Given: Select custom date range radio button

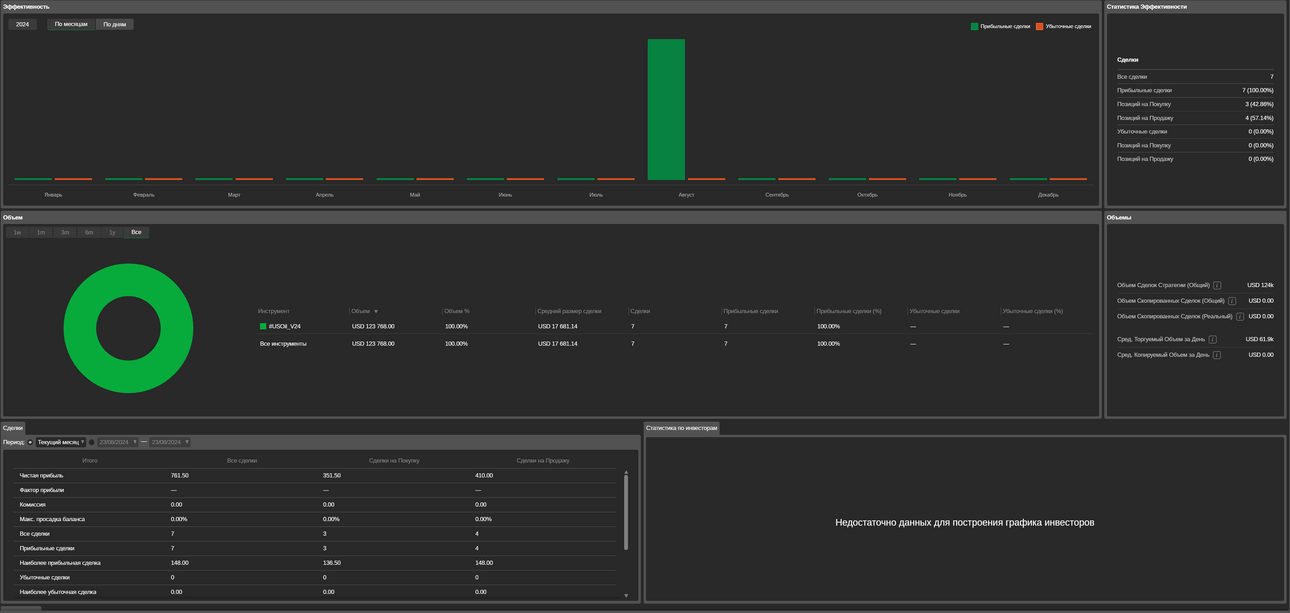Looking at the screenshot, I should (92, 442).
